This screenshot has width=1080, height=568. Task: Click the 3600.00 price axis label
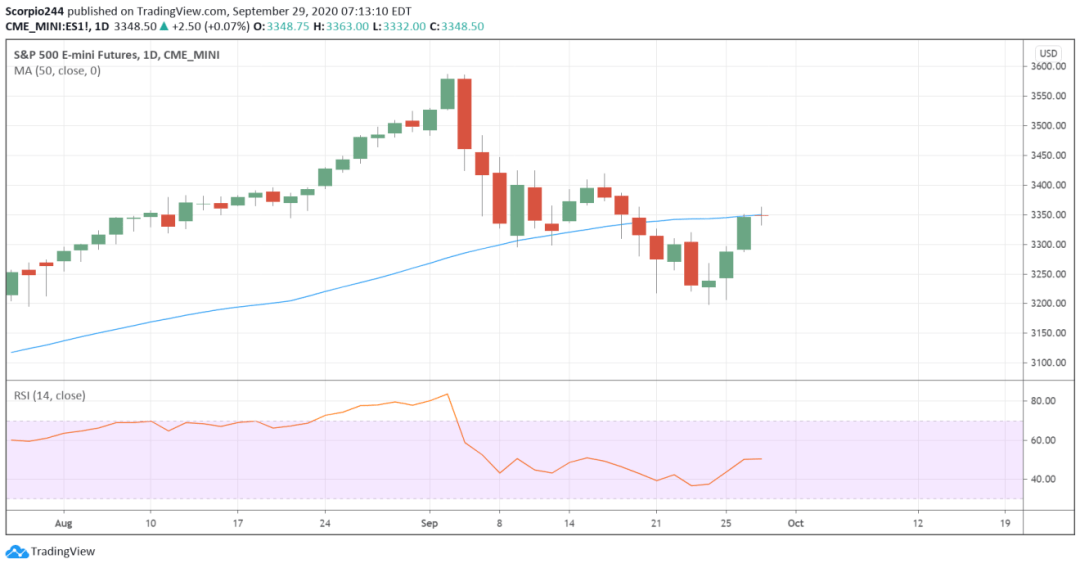(x=1048, y=67)
